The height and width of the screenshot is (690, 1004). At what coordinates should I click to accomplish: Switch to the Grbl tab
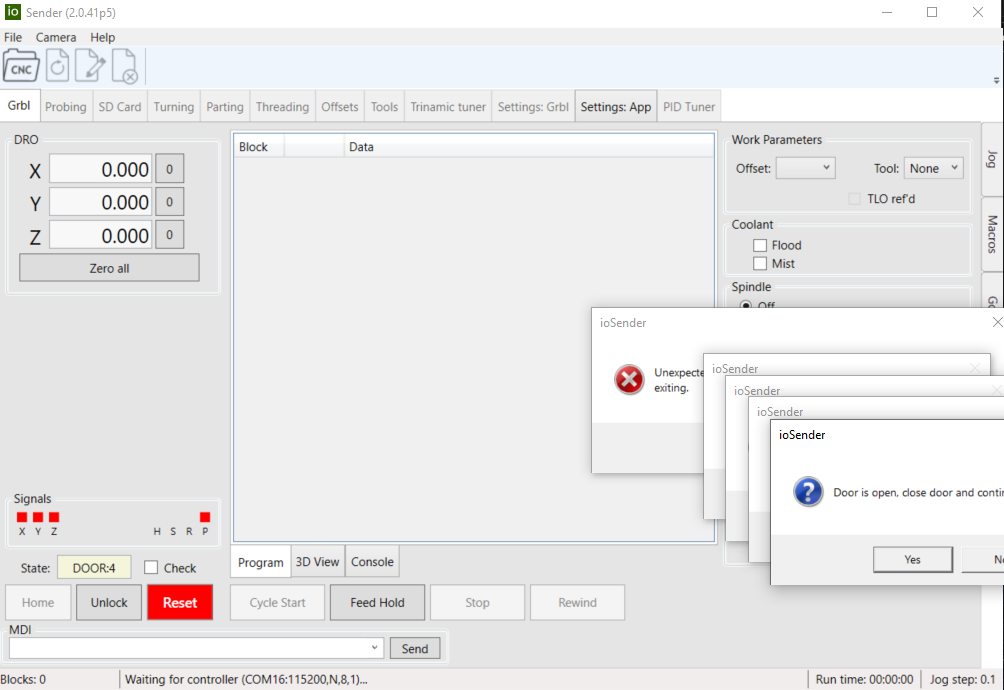(19, 106)
